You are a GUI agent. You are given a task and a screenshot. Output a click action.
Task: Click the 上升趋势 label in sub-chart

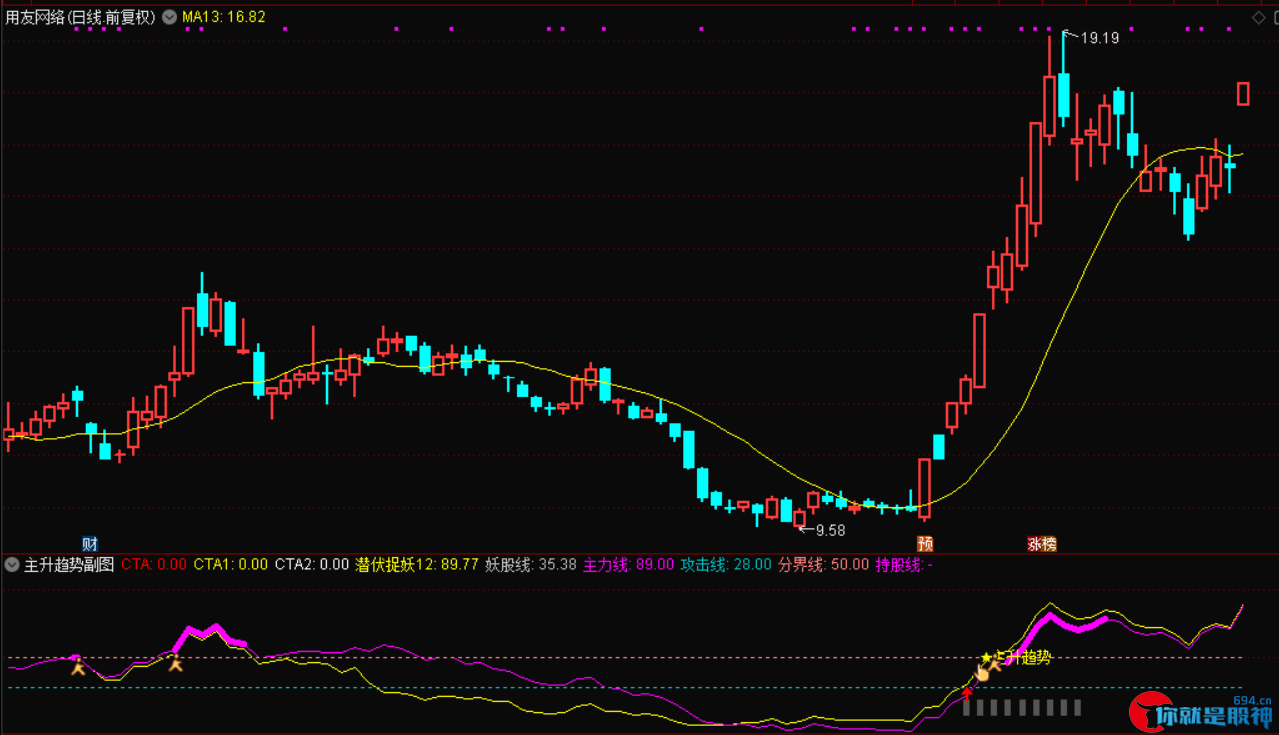coord(1025,657)
